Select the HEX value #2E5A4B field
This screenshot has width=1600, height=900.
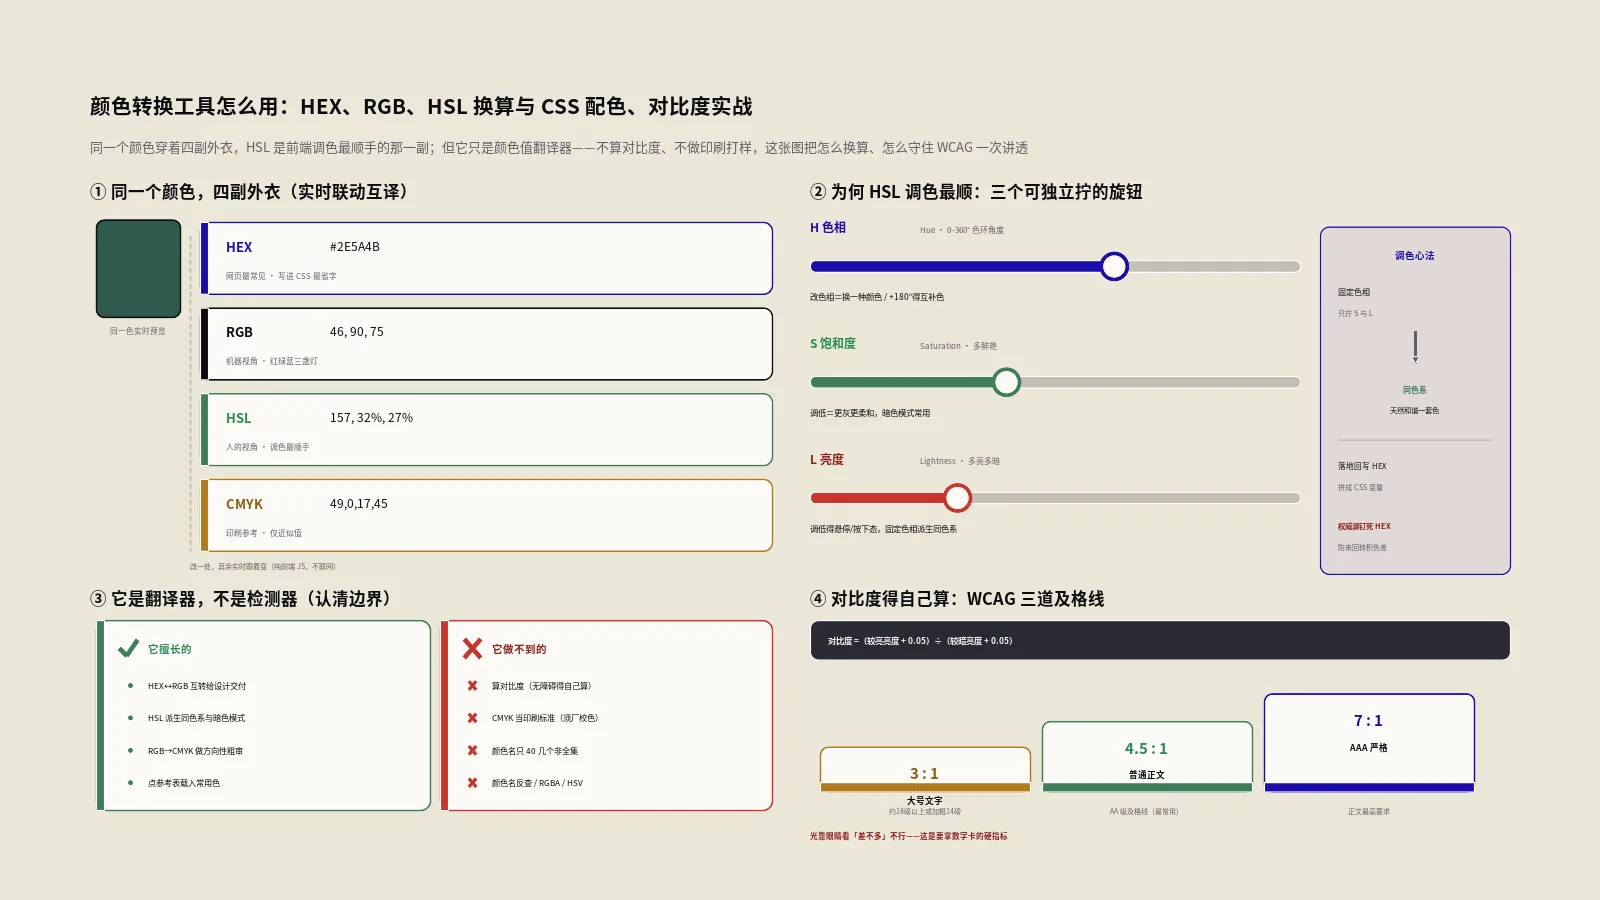355,247
